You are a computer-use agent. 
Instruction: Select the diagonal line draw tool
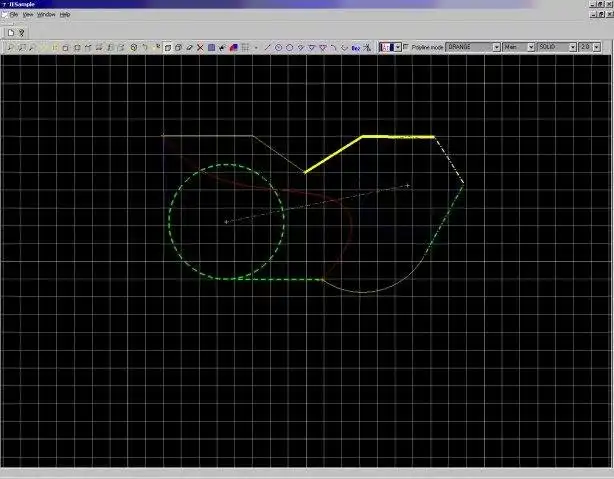267,47
